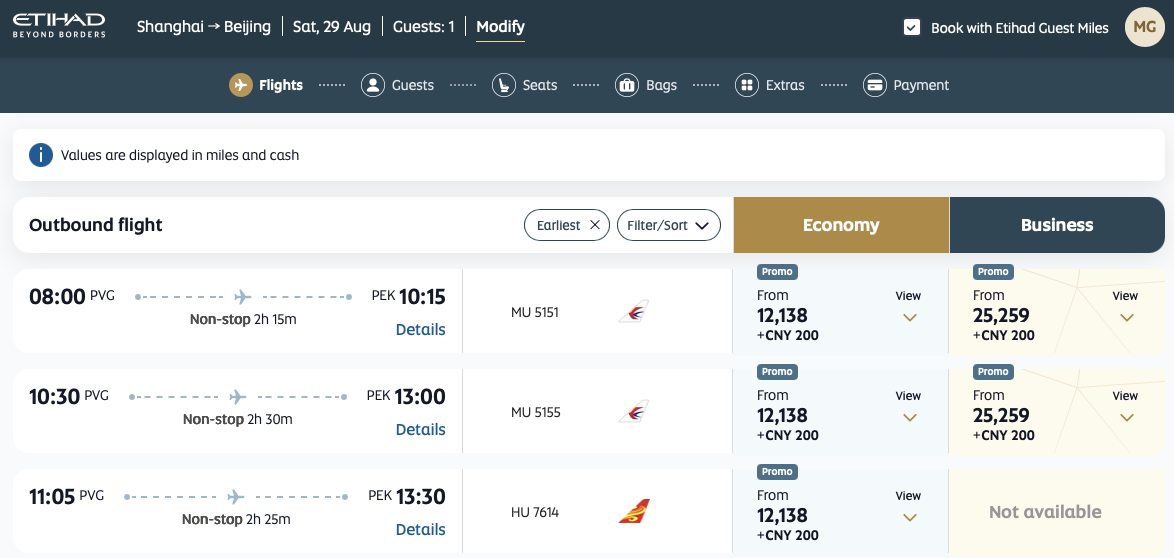The image size is (1174, 558).
Task: Open the MG profile avatar
Action: [x=1144, y=27]
